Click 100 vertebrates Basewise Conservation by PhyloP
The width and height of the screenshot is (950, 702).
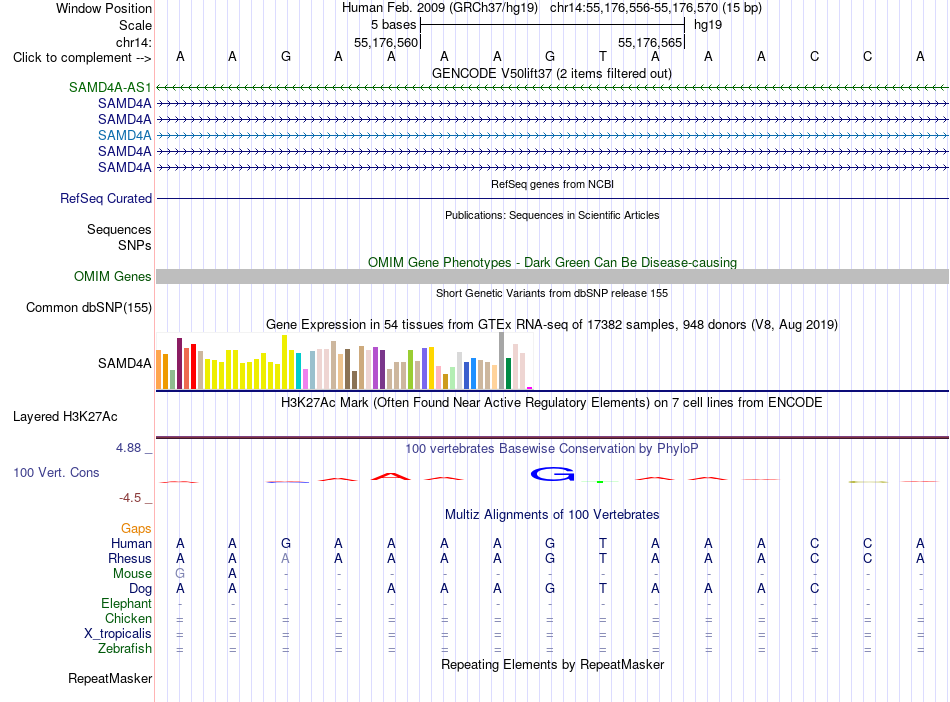pyautogui.click(x=551, y=449)
